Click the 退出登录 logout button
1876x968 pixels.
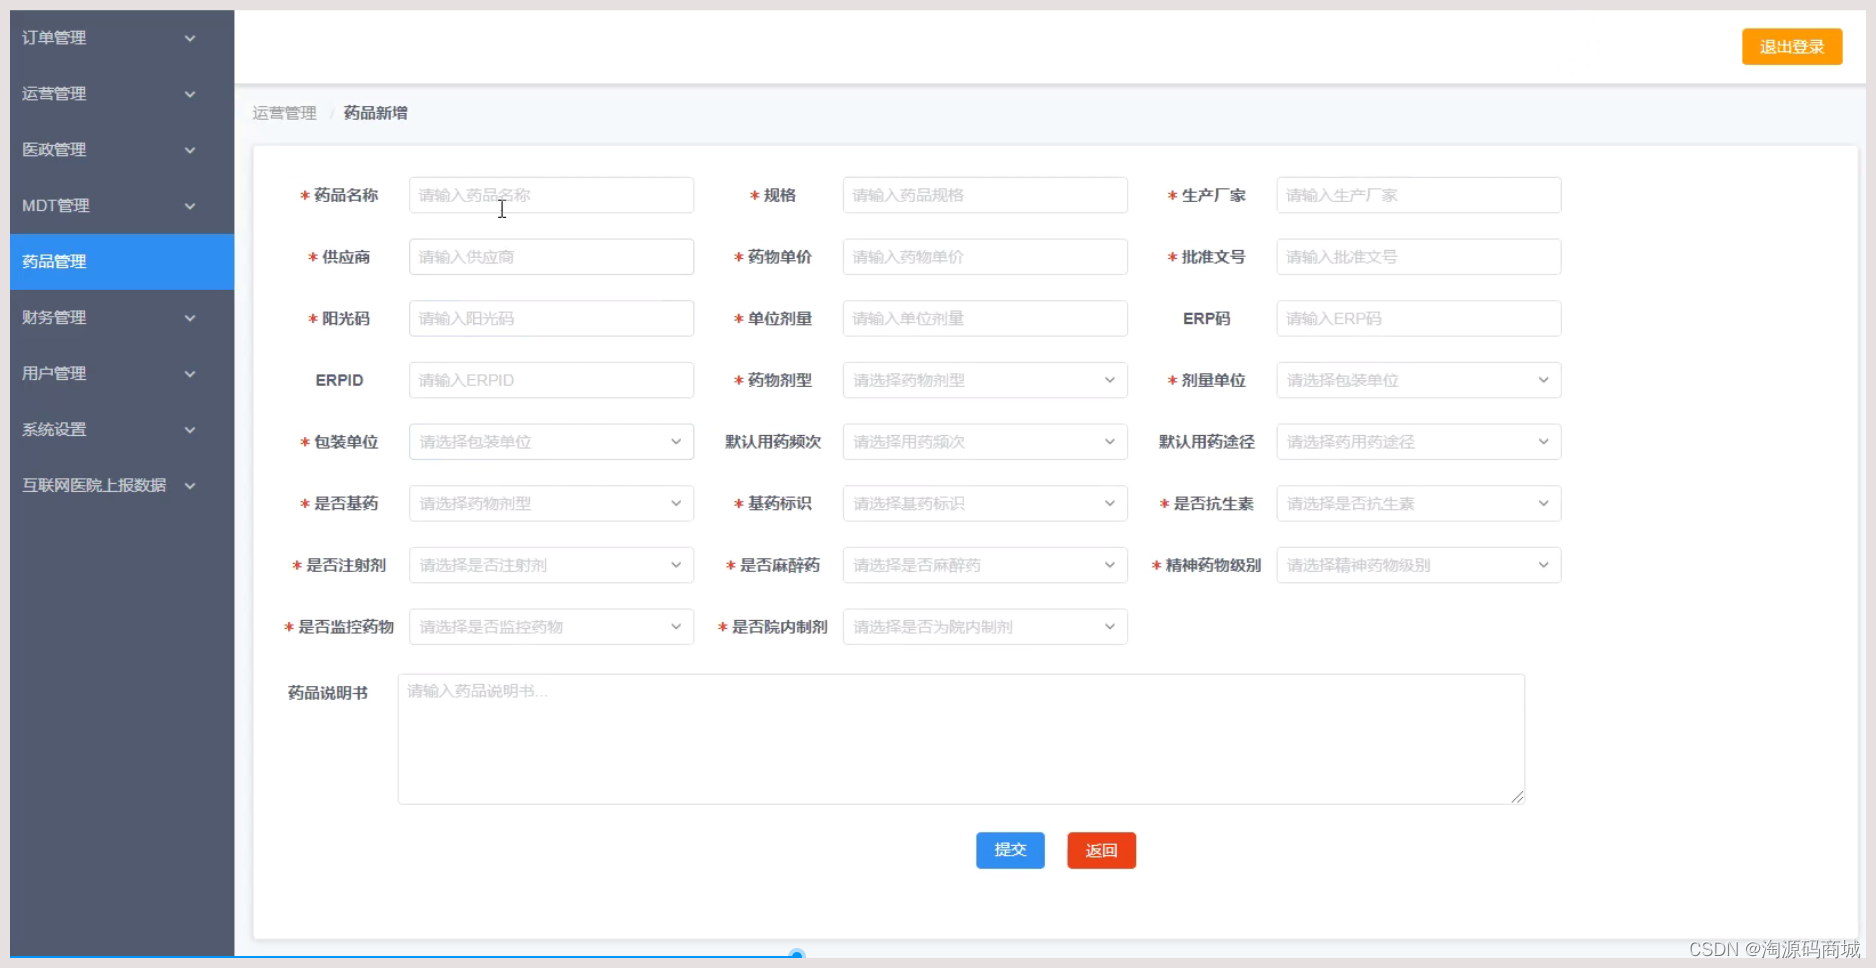point(1791,47)
